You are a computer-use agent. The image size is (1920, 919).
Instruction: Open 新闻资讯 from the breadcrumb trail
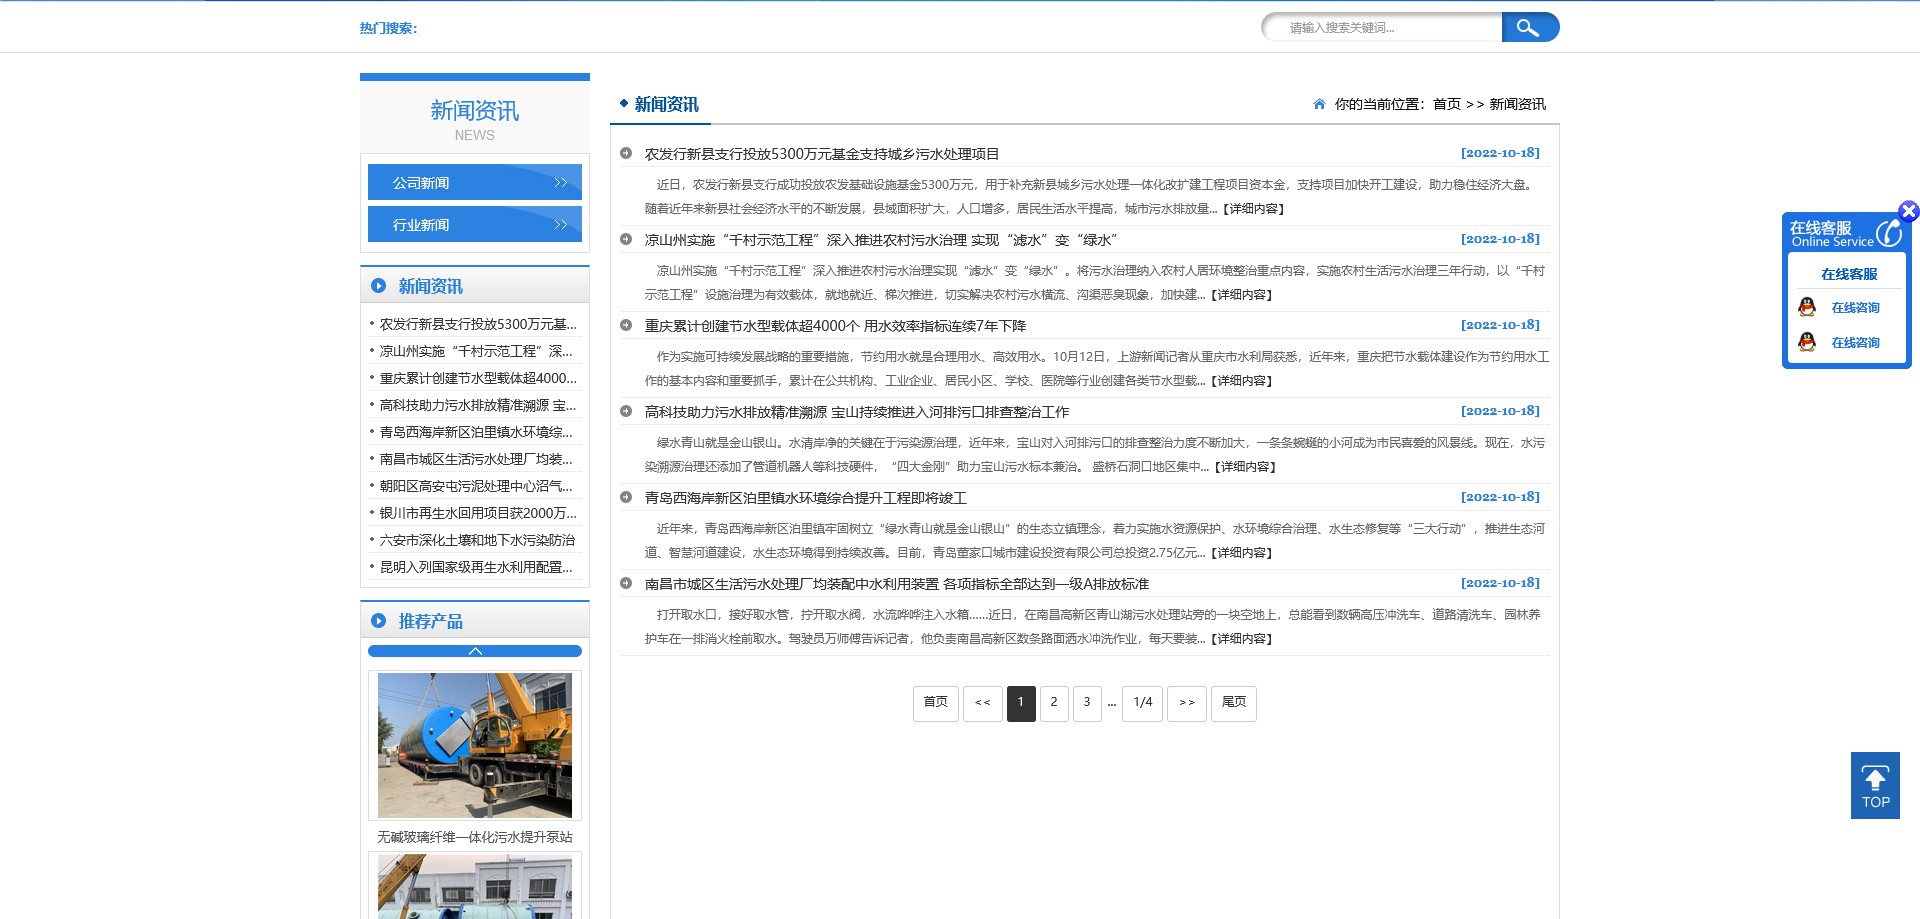[x=1516, y=104]
